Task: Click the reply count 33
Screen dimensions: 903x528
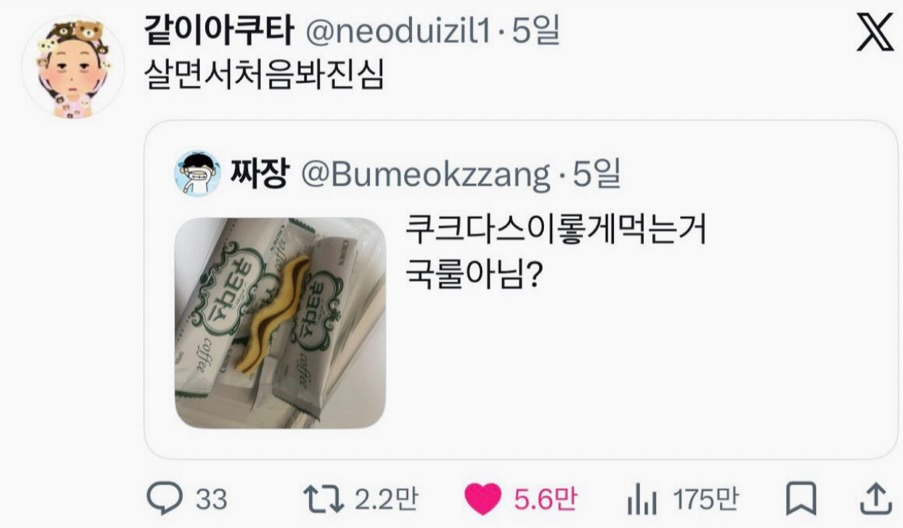Action: click(211, 499)
